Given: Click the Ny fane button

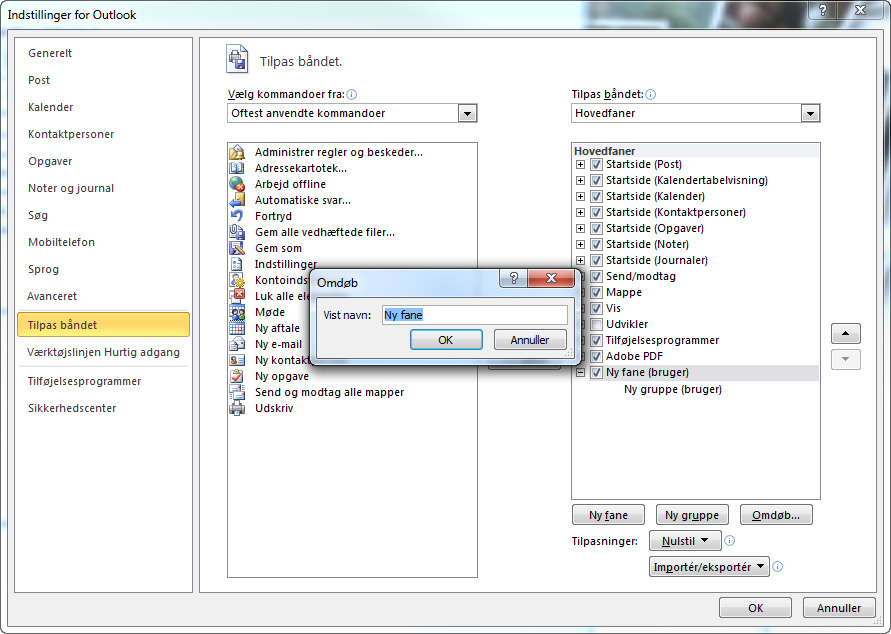Looking at the screenshot, I should [608, 515].
